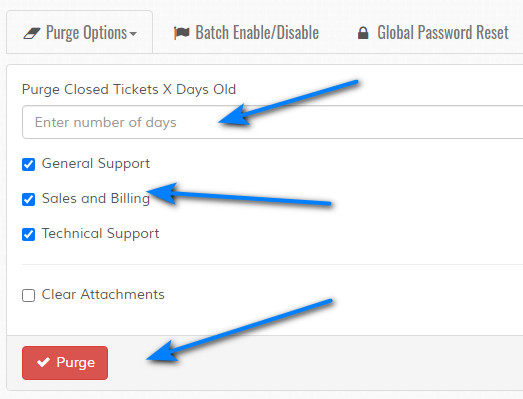Image resolution: width=523 pixels, height=399 pixels.
Task: Click the padlock icon for Global Password Reset
Action: click(x=363, y=33)
